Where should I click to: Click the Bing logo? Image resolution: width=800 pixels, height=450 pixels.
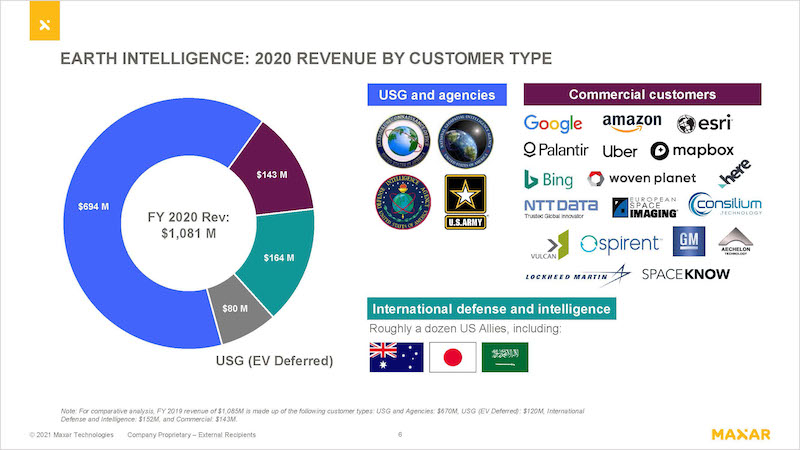pyautogui.click(x=548, y=180)
